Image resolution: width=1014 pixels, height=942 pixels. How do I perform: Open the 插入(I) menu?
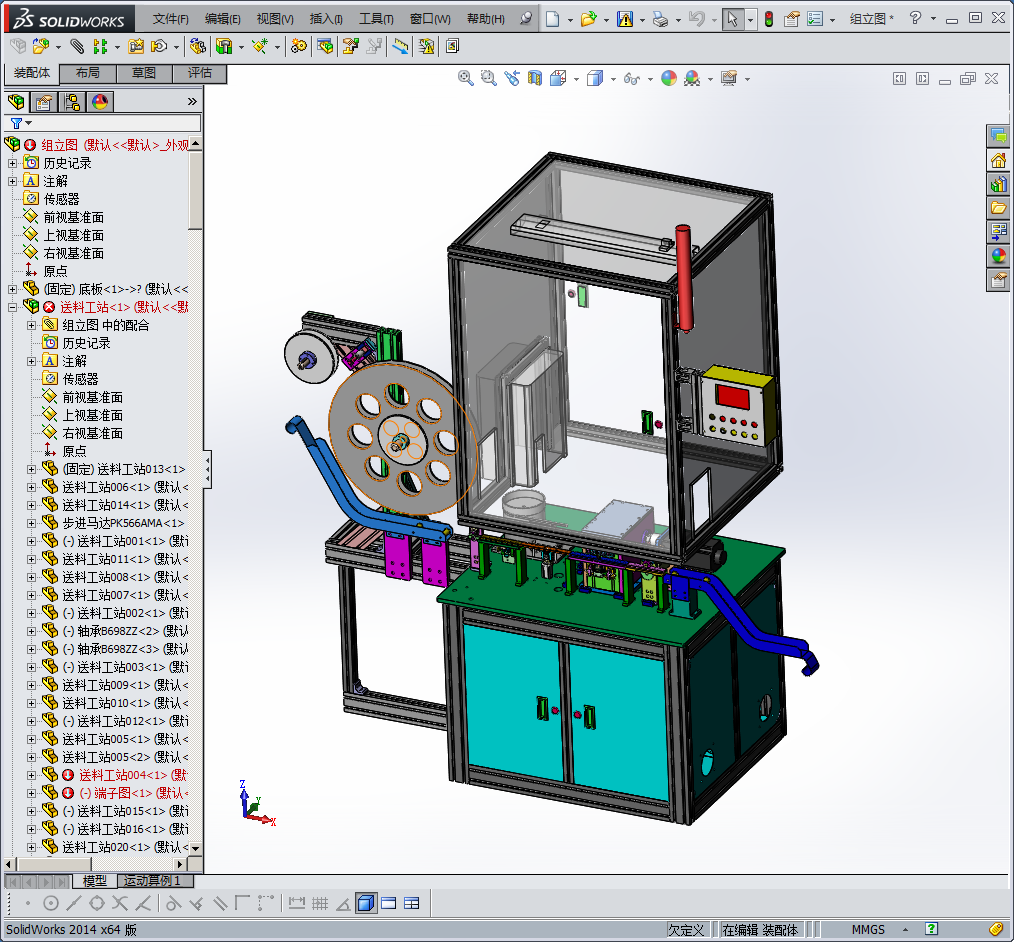[x=326, y=19]
